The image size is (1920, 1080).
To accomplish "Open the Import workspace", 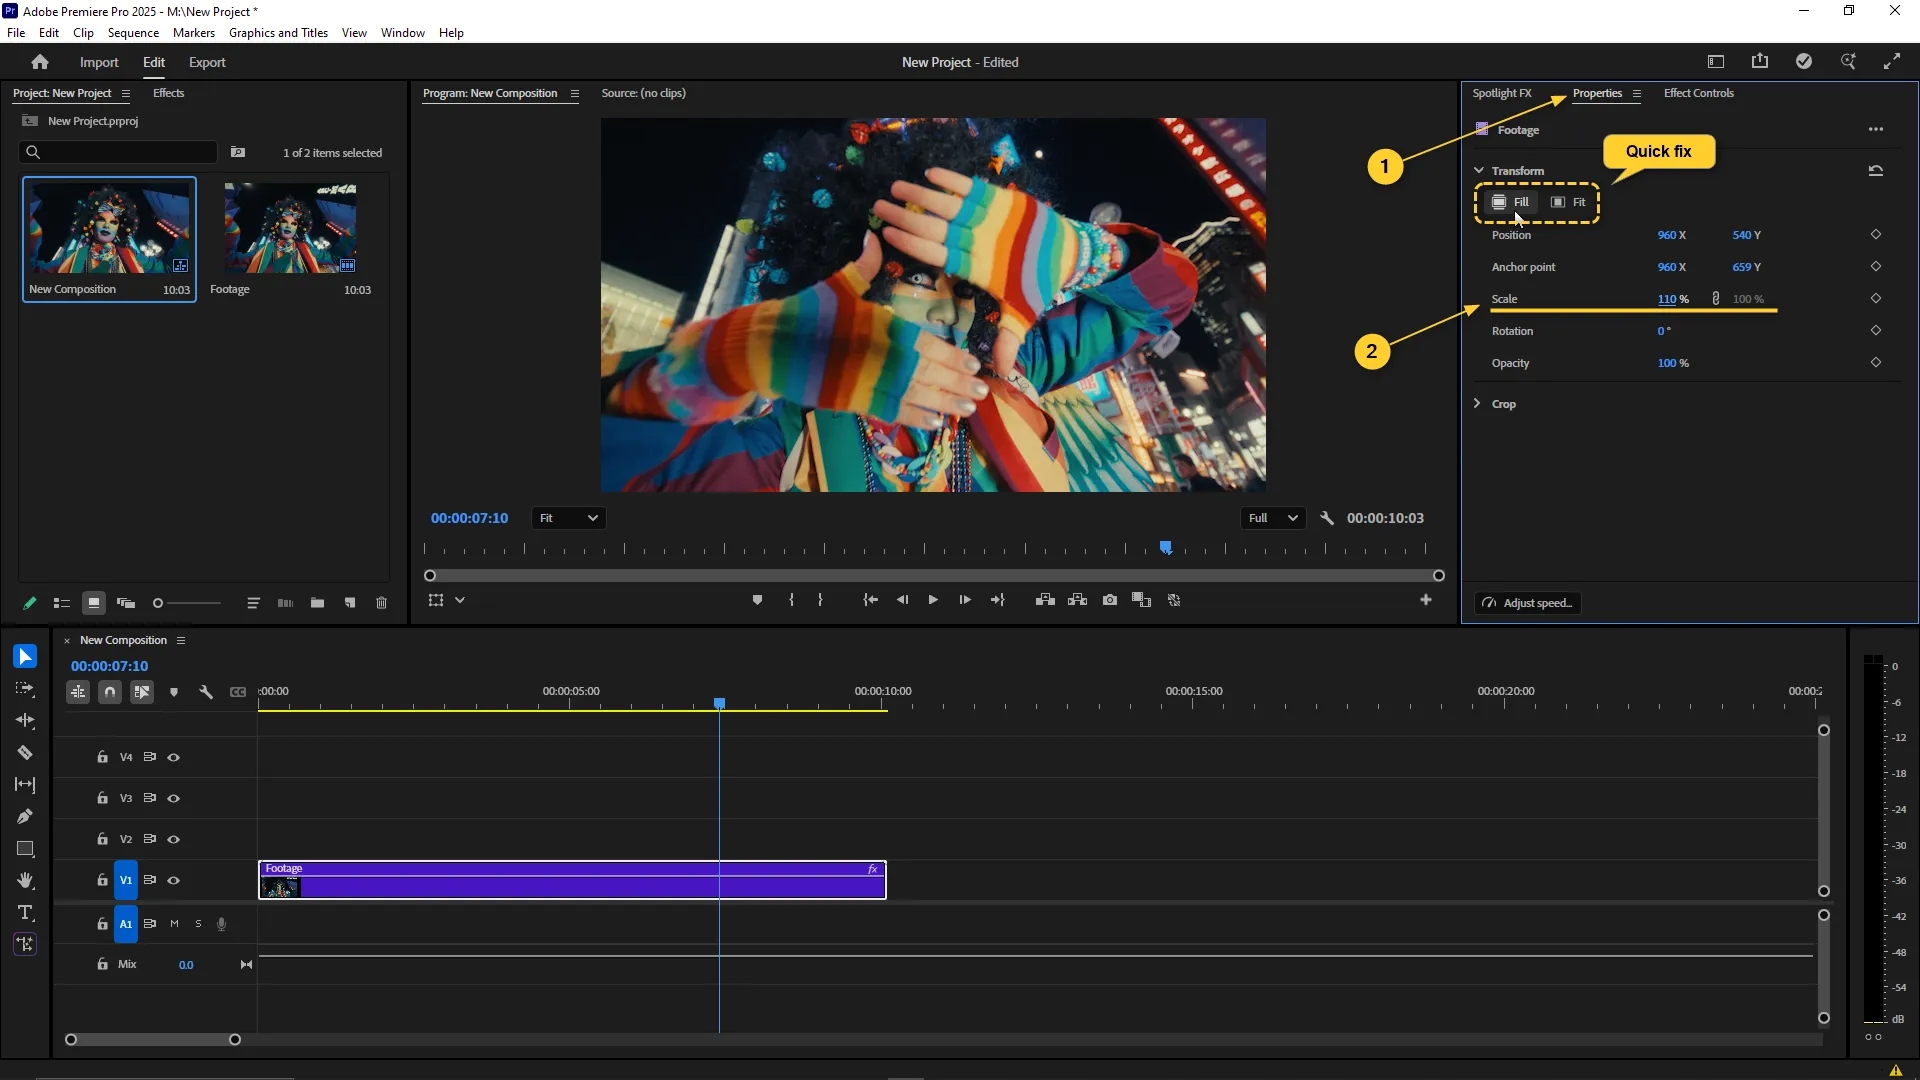I will 99,62.
